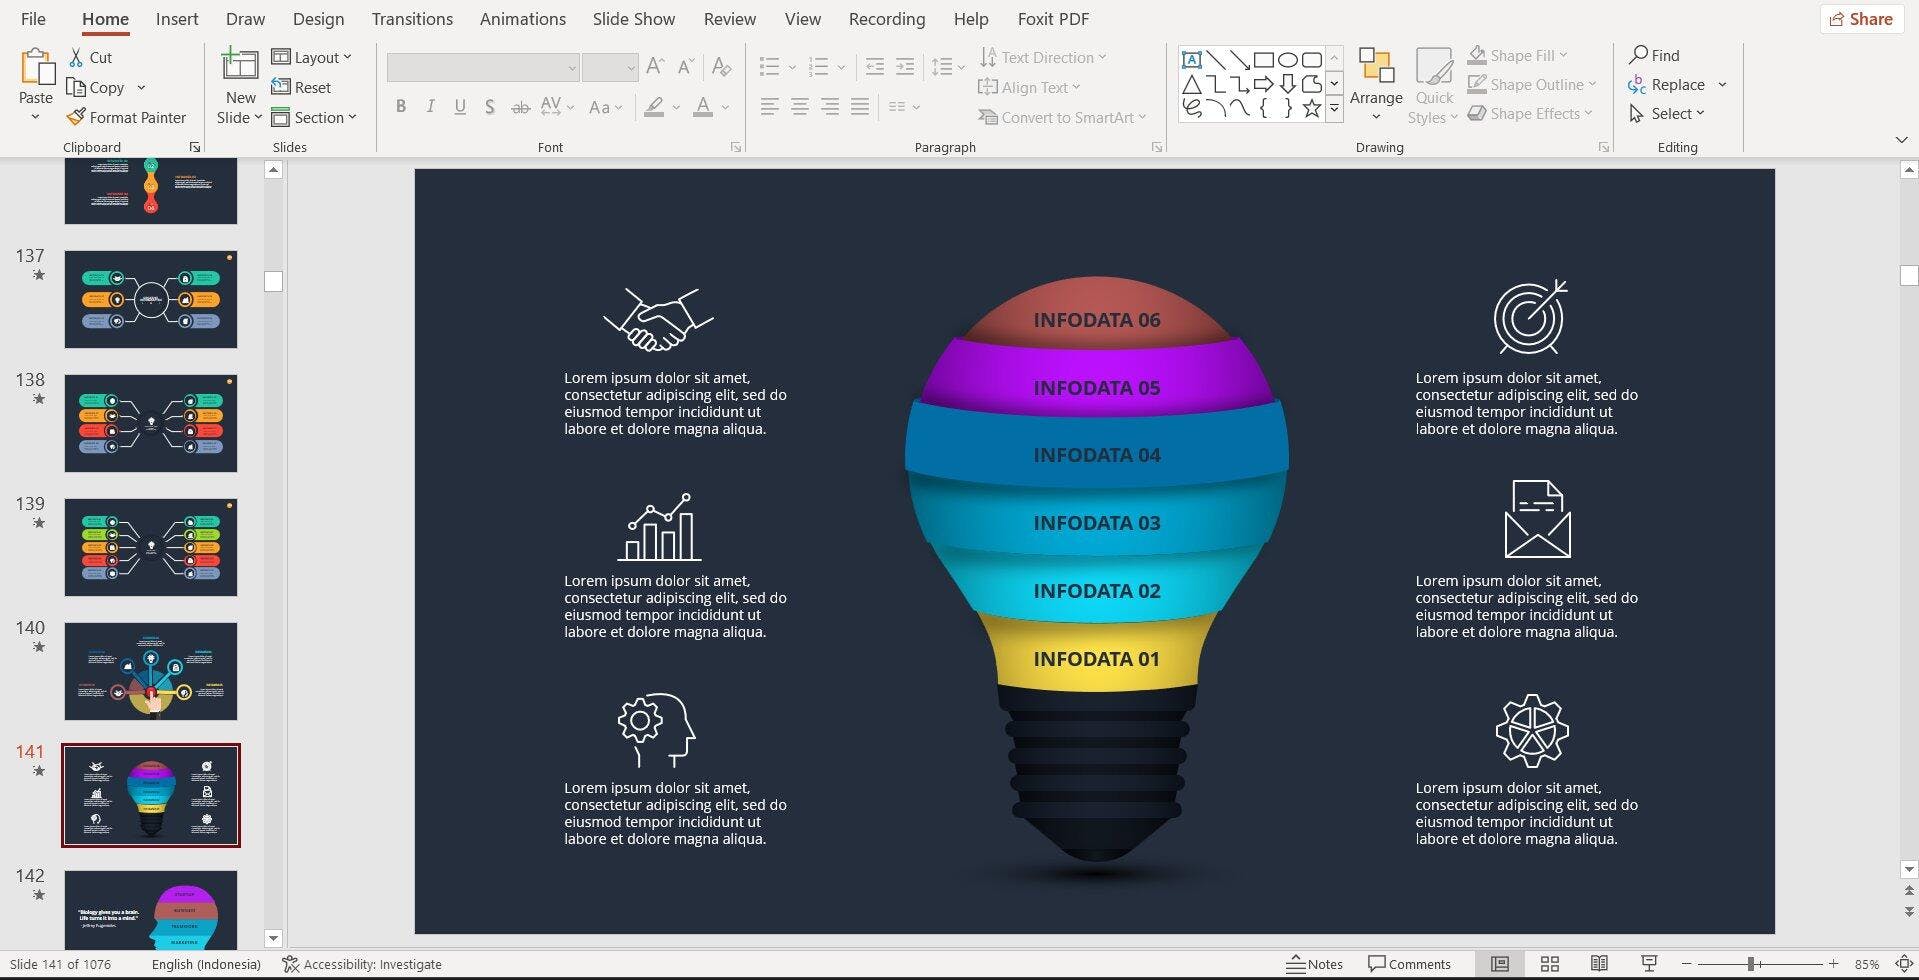The height and width of the screenshot is (980, 1919).
Task: Click the Find magnifier icon
Action: (x=1638, y=55)
